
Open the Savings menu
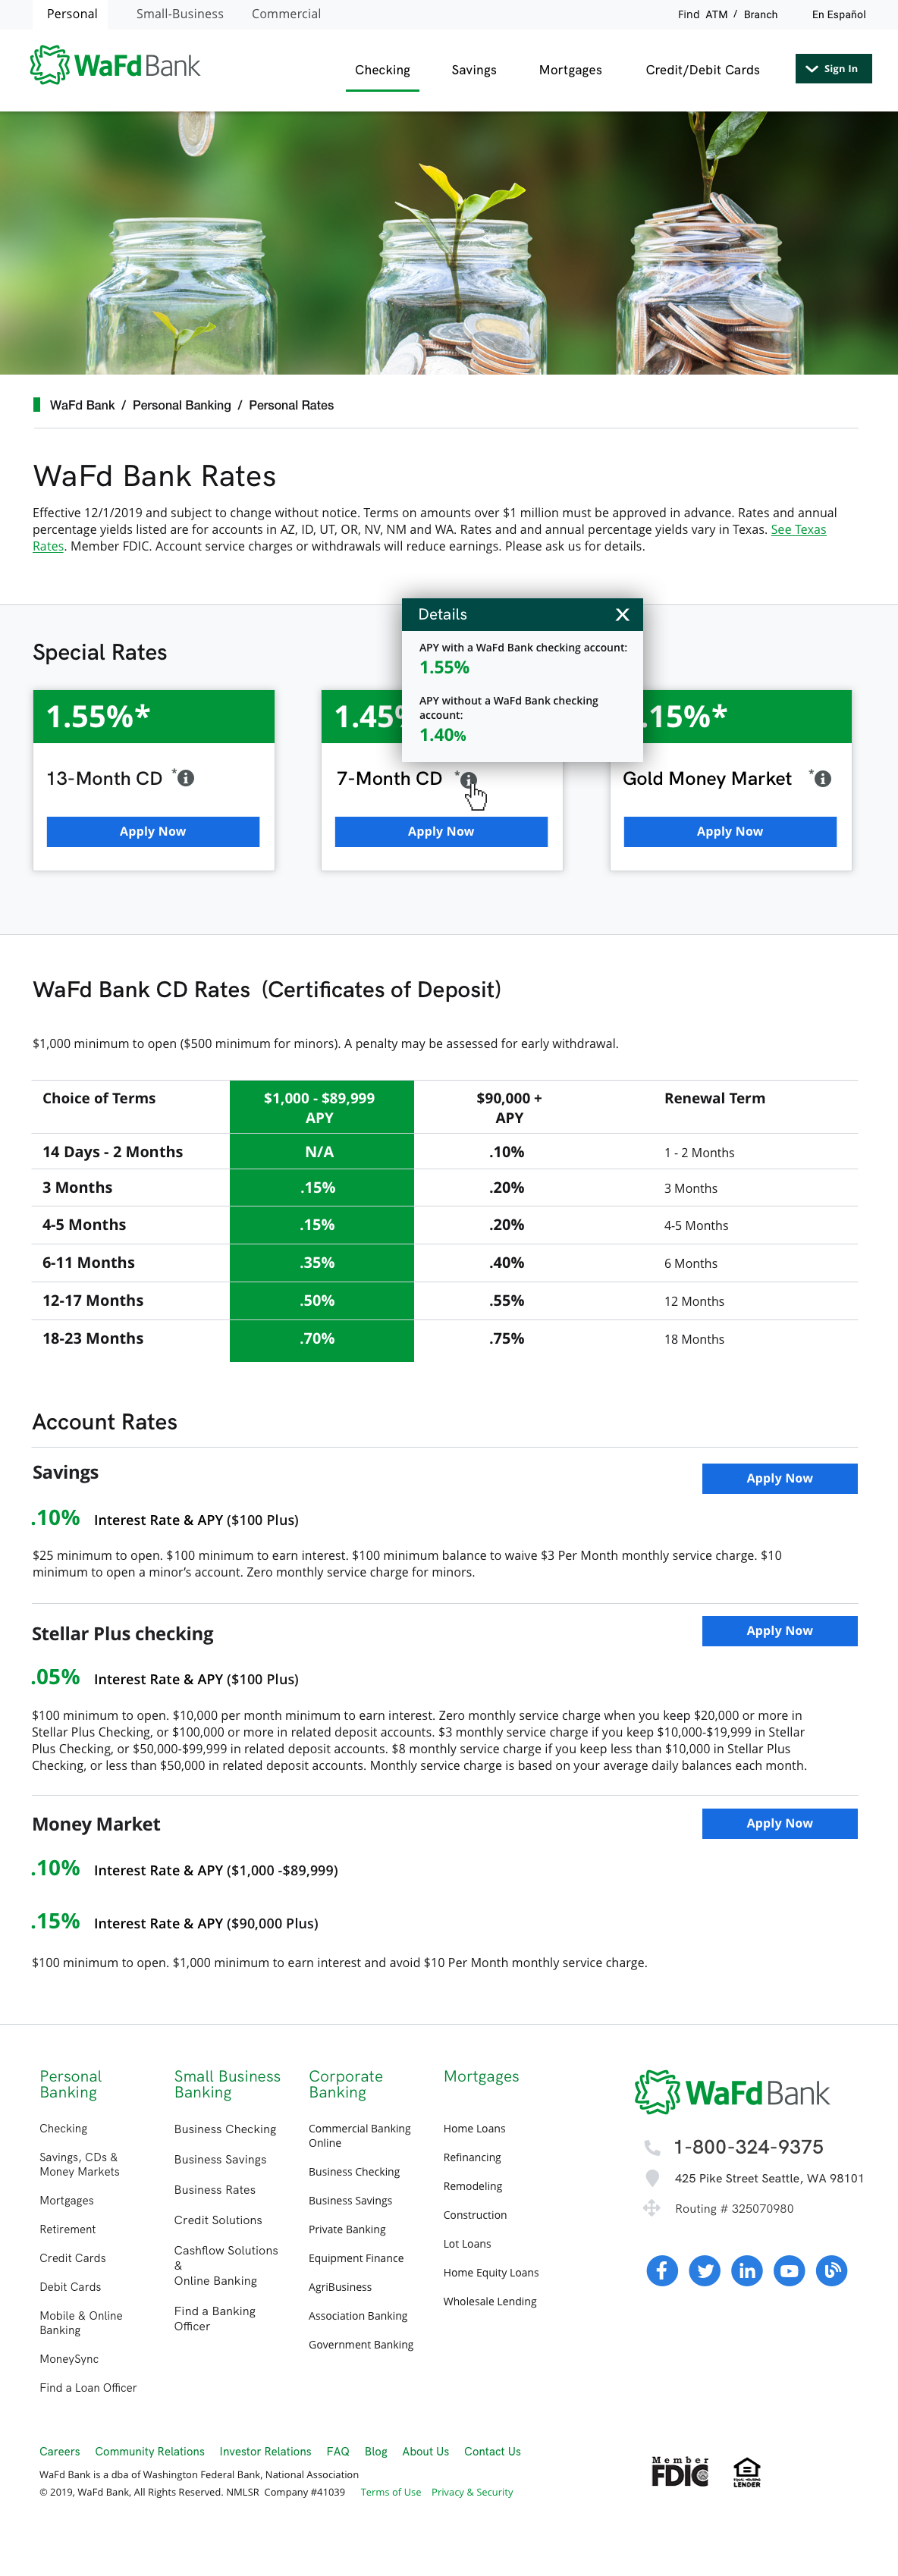click(474, 70)
